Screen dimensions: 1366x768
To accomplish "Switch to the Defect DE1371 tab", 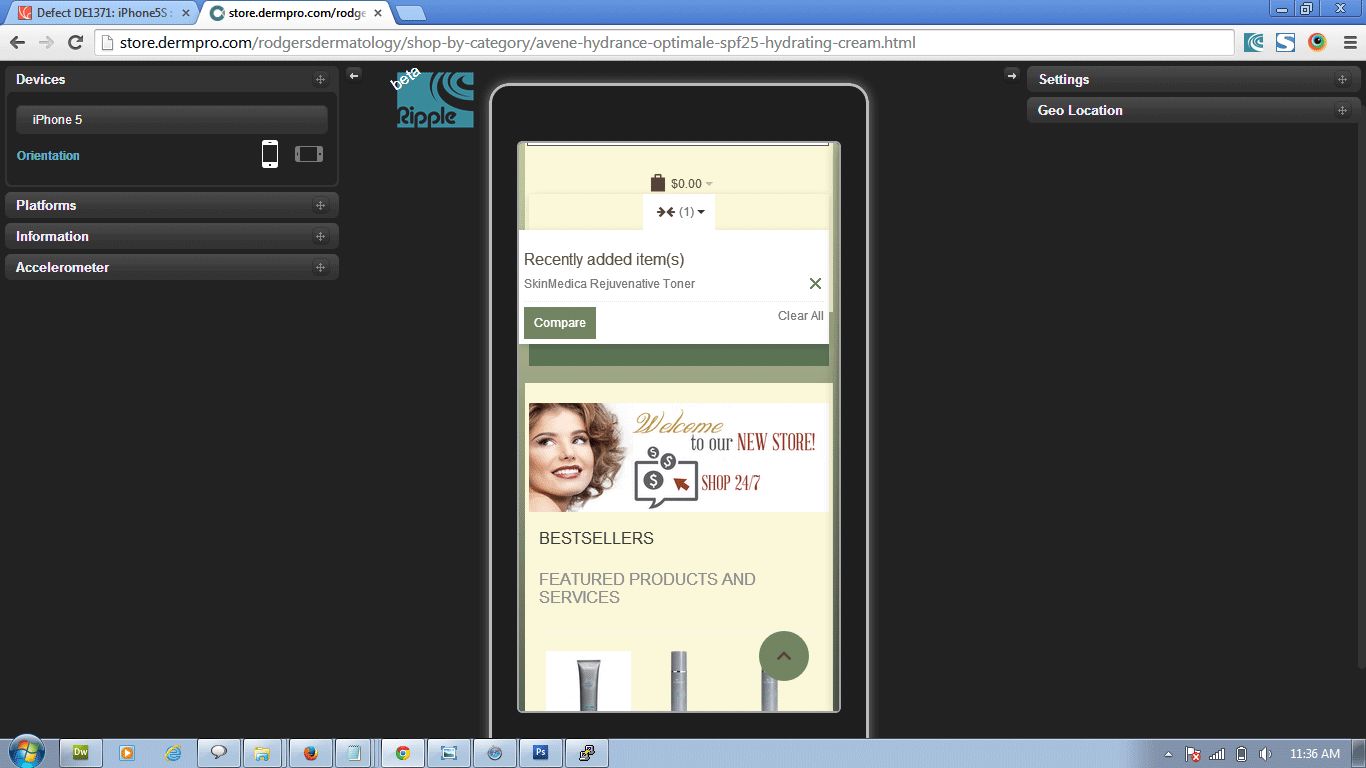I will (x=103, y=13).
